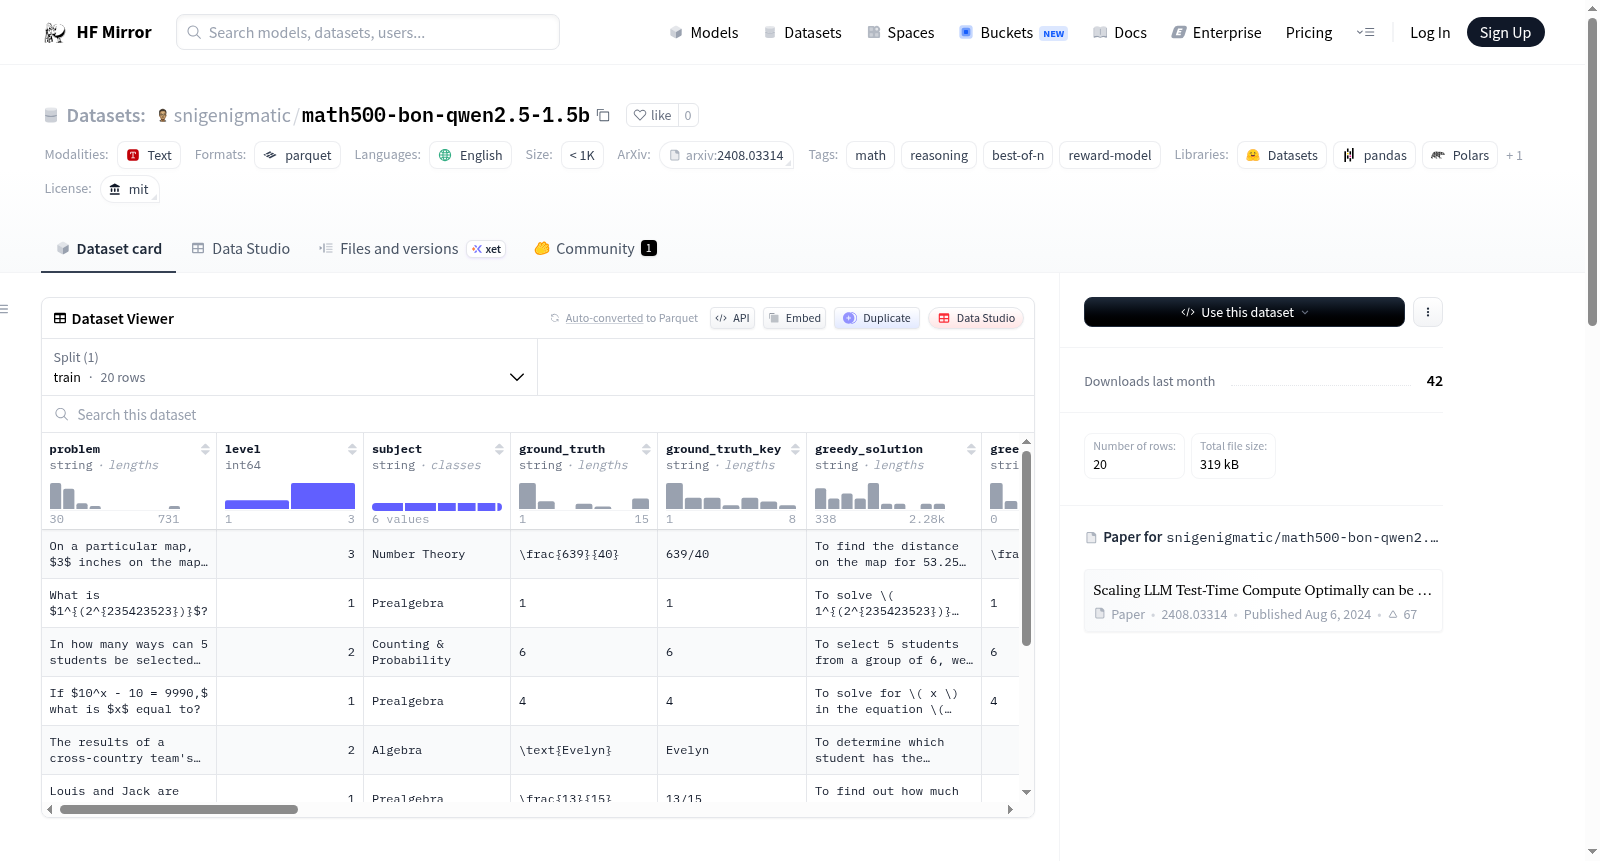The width and height of the screenshot is (1600, 861).
Task: Click the reasoning tag
Action: (939, 155)
